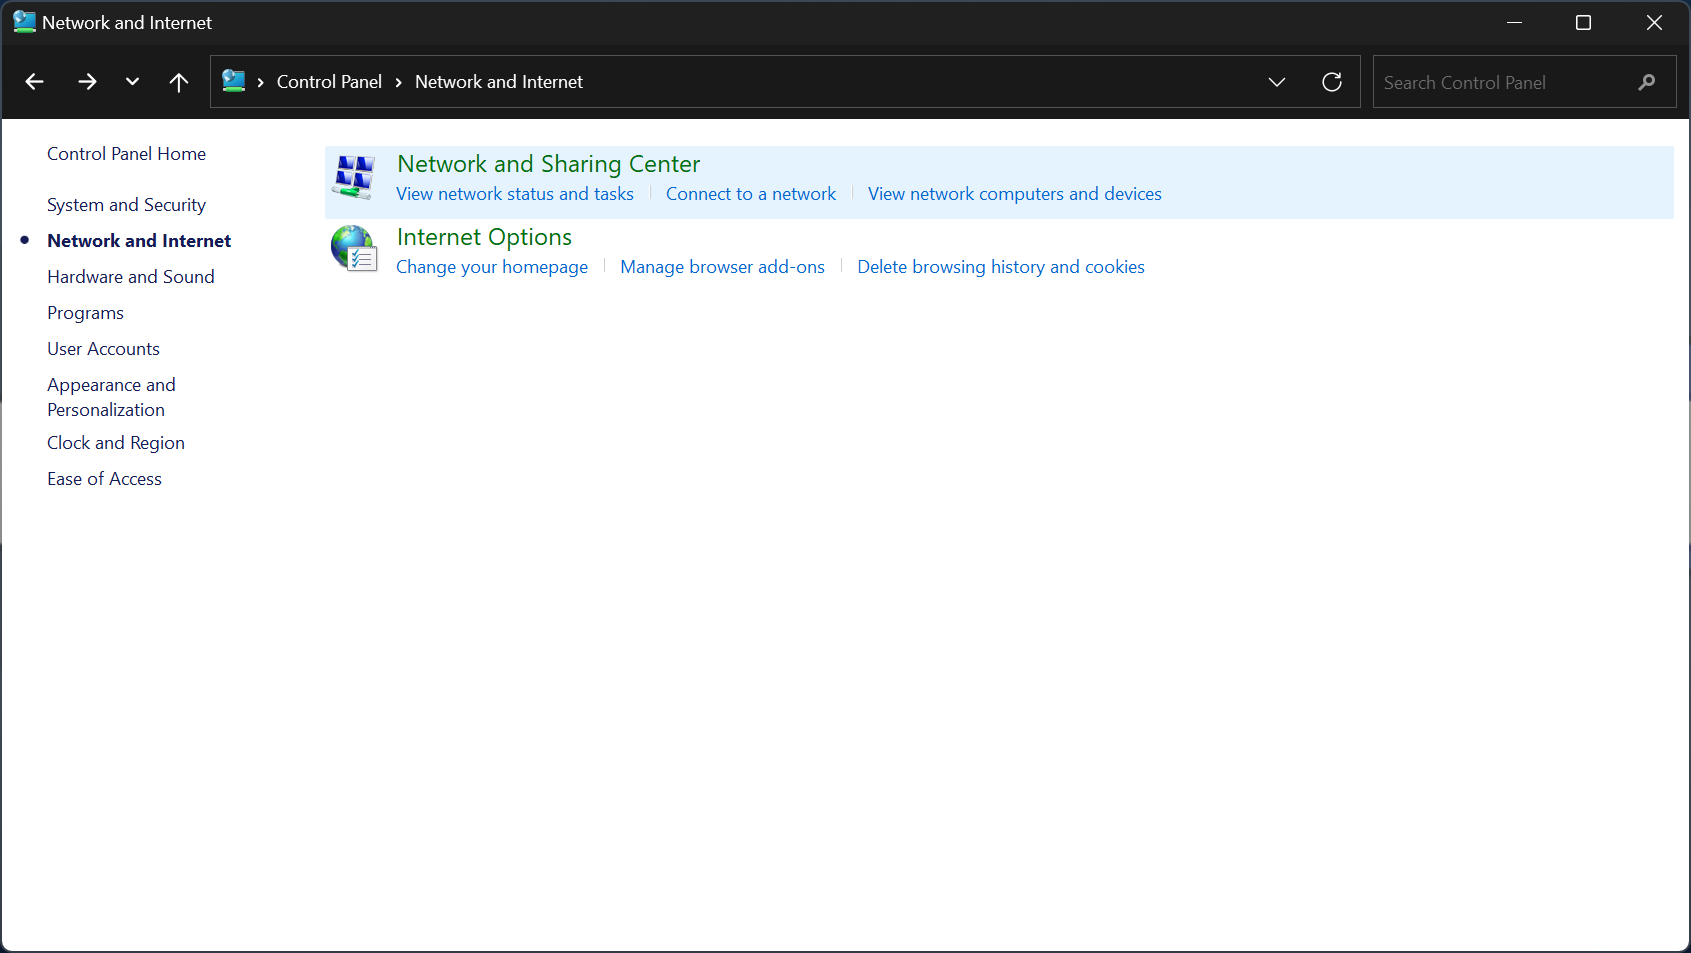Click Change your homepage
The height and width of the screenshot is (953, 1691).
point(492,267)
